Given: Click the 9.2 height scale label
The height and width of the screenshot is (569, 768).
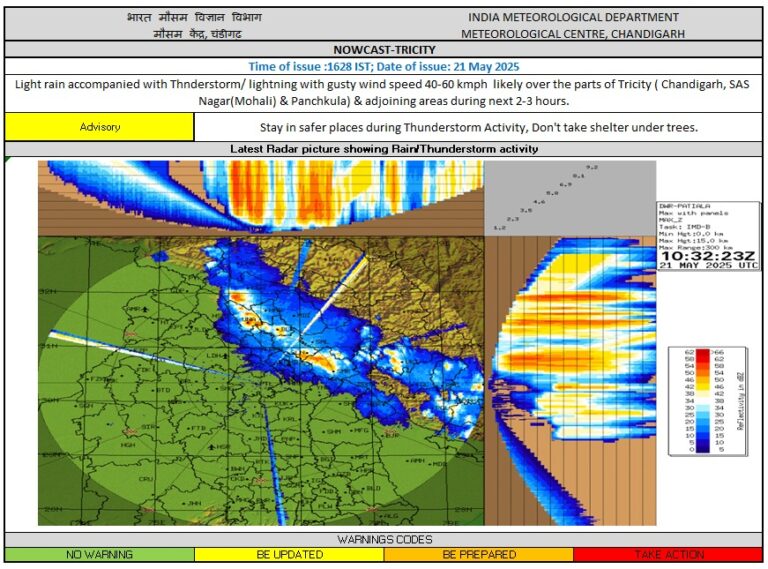Looking at the screenshot, I should [x=592, y=167].
